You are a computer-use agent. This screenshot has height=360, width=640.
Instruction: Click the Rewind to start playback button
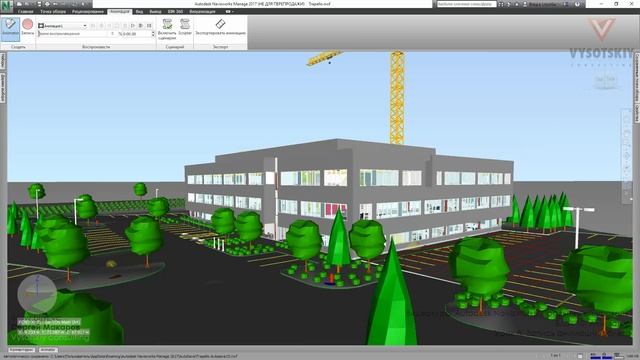[93, 26]
